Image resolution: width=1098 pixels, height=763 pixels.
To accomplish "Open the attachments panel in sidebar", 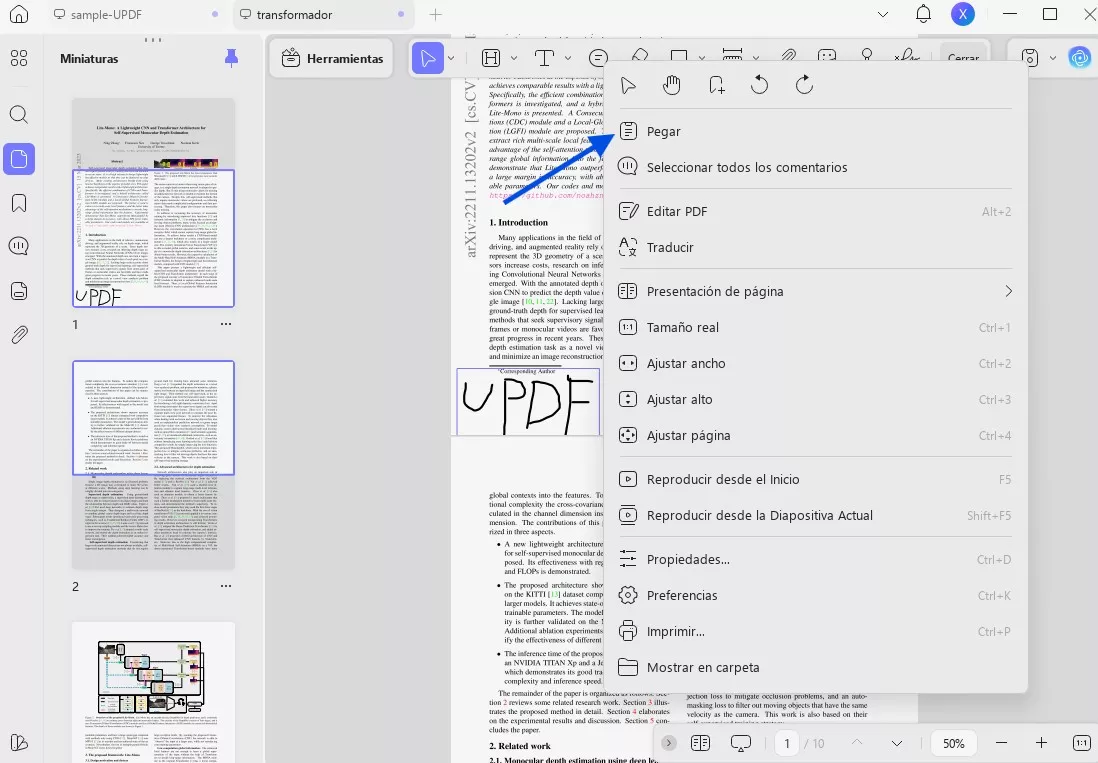I will tap(19, 335).
